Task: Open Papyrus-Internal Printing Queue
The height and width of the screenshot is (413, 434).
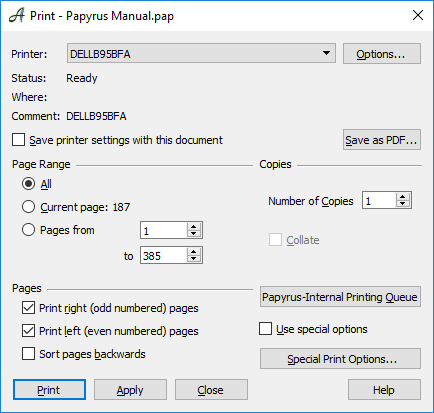Action: coord(340,297)
